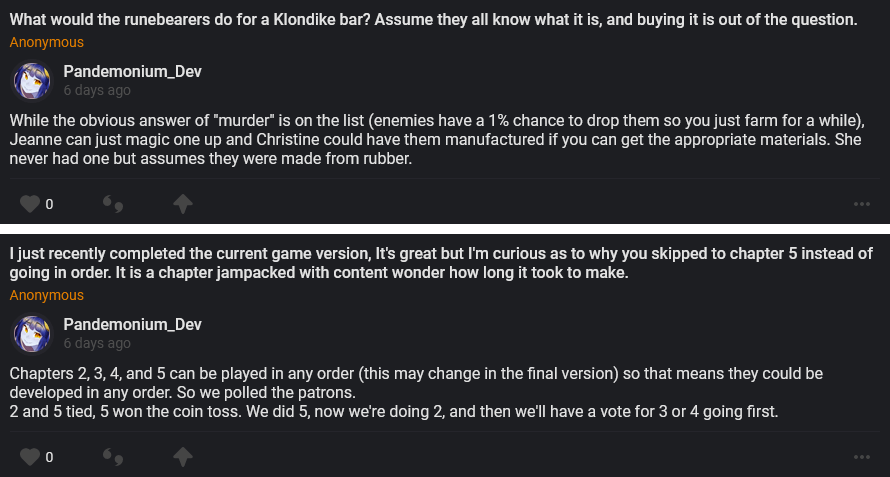Click the quote icon under the chapter 5 answer
This screenshot has width=890, height=477.
[x=113, y=457]
